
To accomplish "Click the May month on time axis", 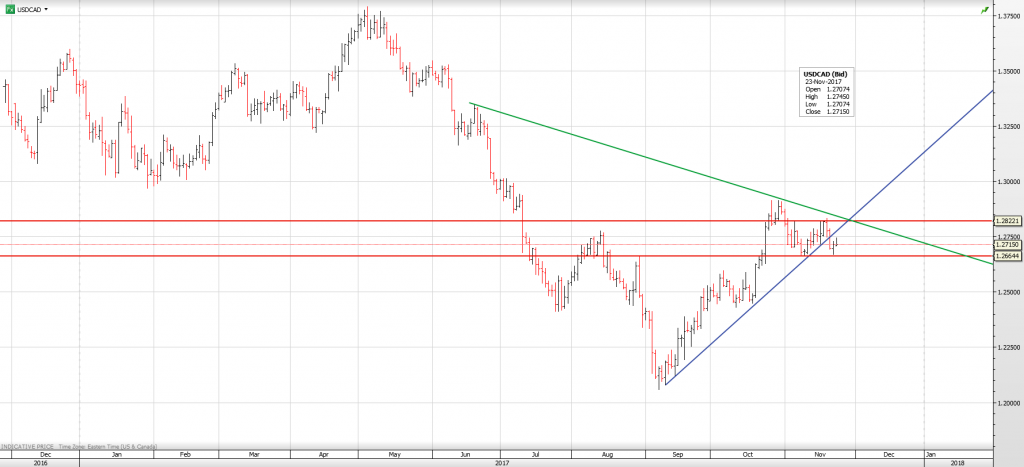I will pyautogui.click(x=394, y=454).
